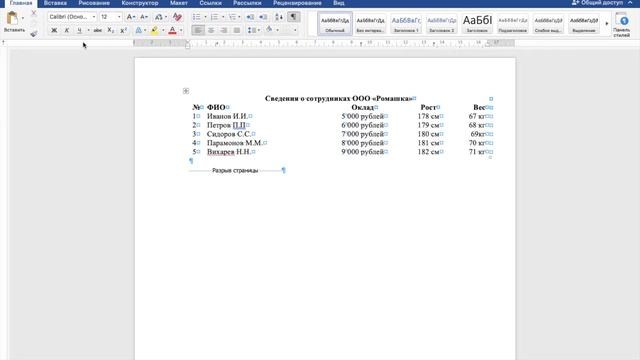This screenshot has height=360, width=640.
Task: Apply text effects with the outlined A
Action: click(x=139, y=30)
